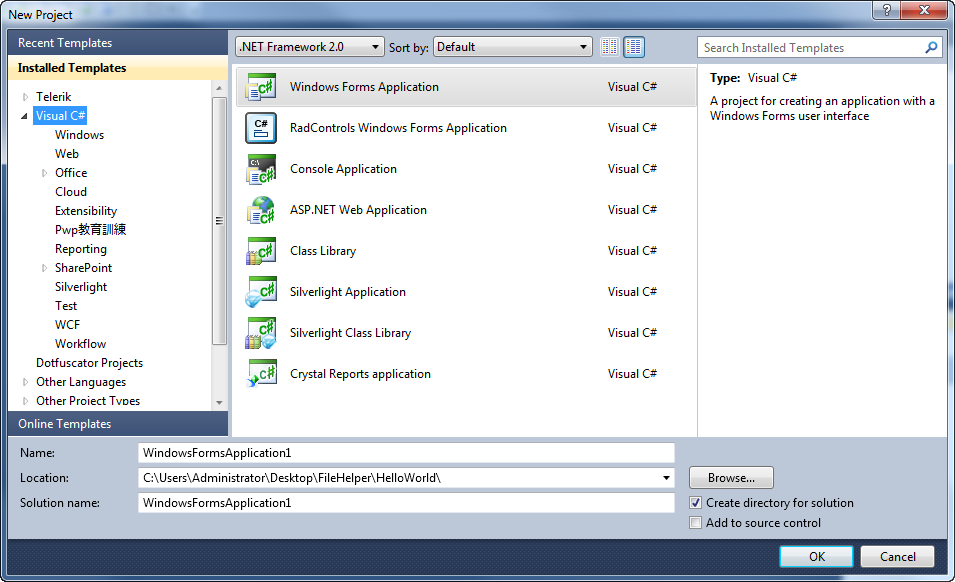955x582 pixels.
Task: Click the Solution name input field
Action: pyautogui.click(x=406, y=503)
